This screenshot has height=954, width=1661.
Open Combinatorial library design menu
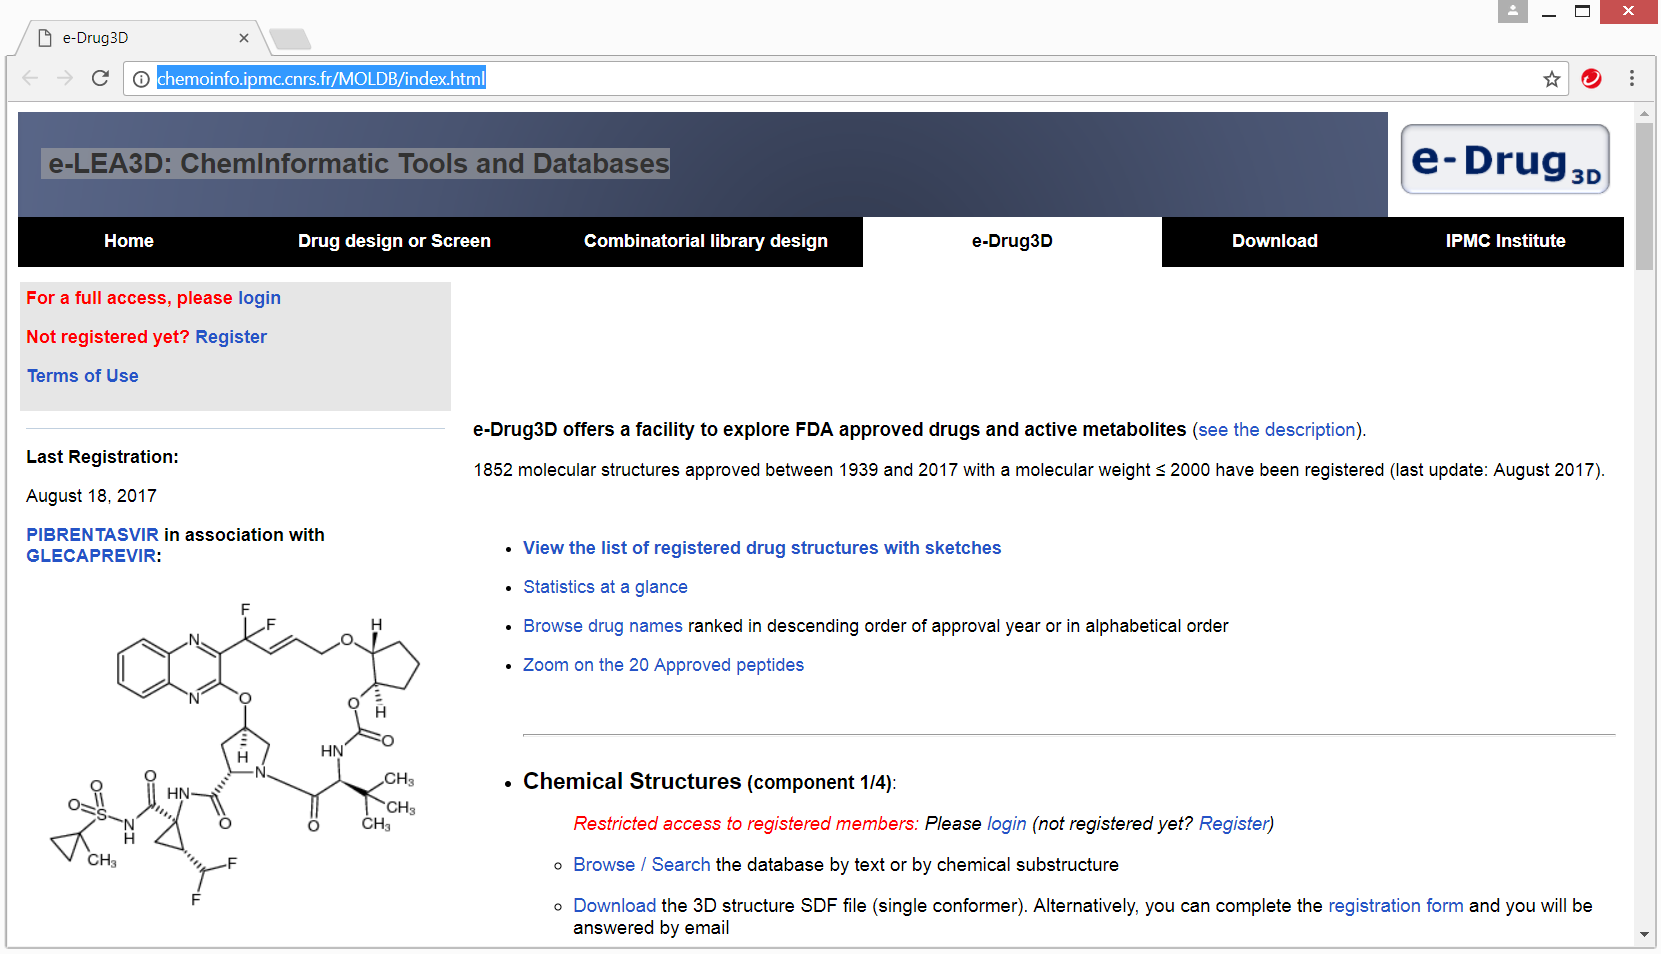pyautogui.click(x=706, y=241)
